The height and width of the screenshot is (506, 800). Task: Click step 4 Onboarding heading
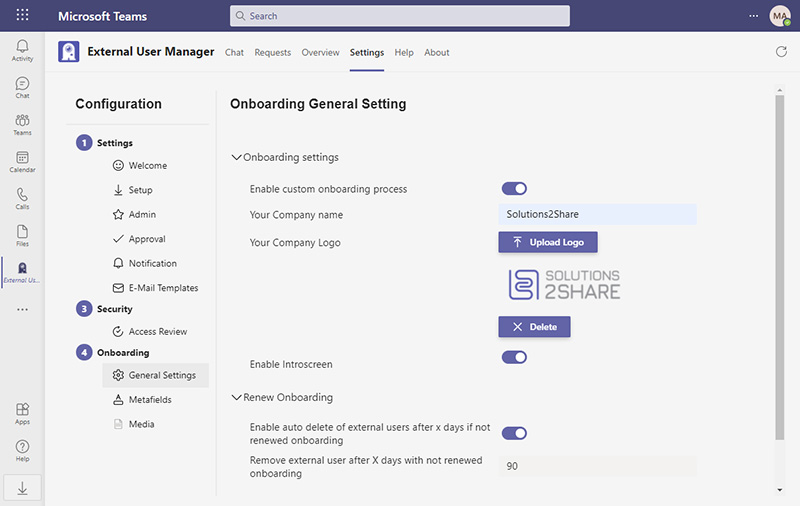click(113, 352)
